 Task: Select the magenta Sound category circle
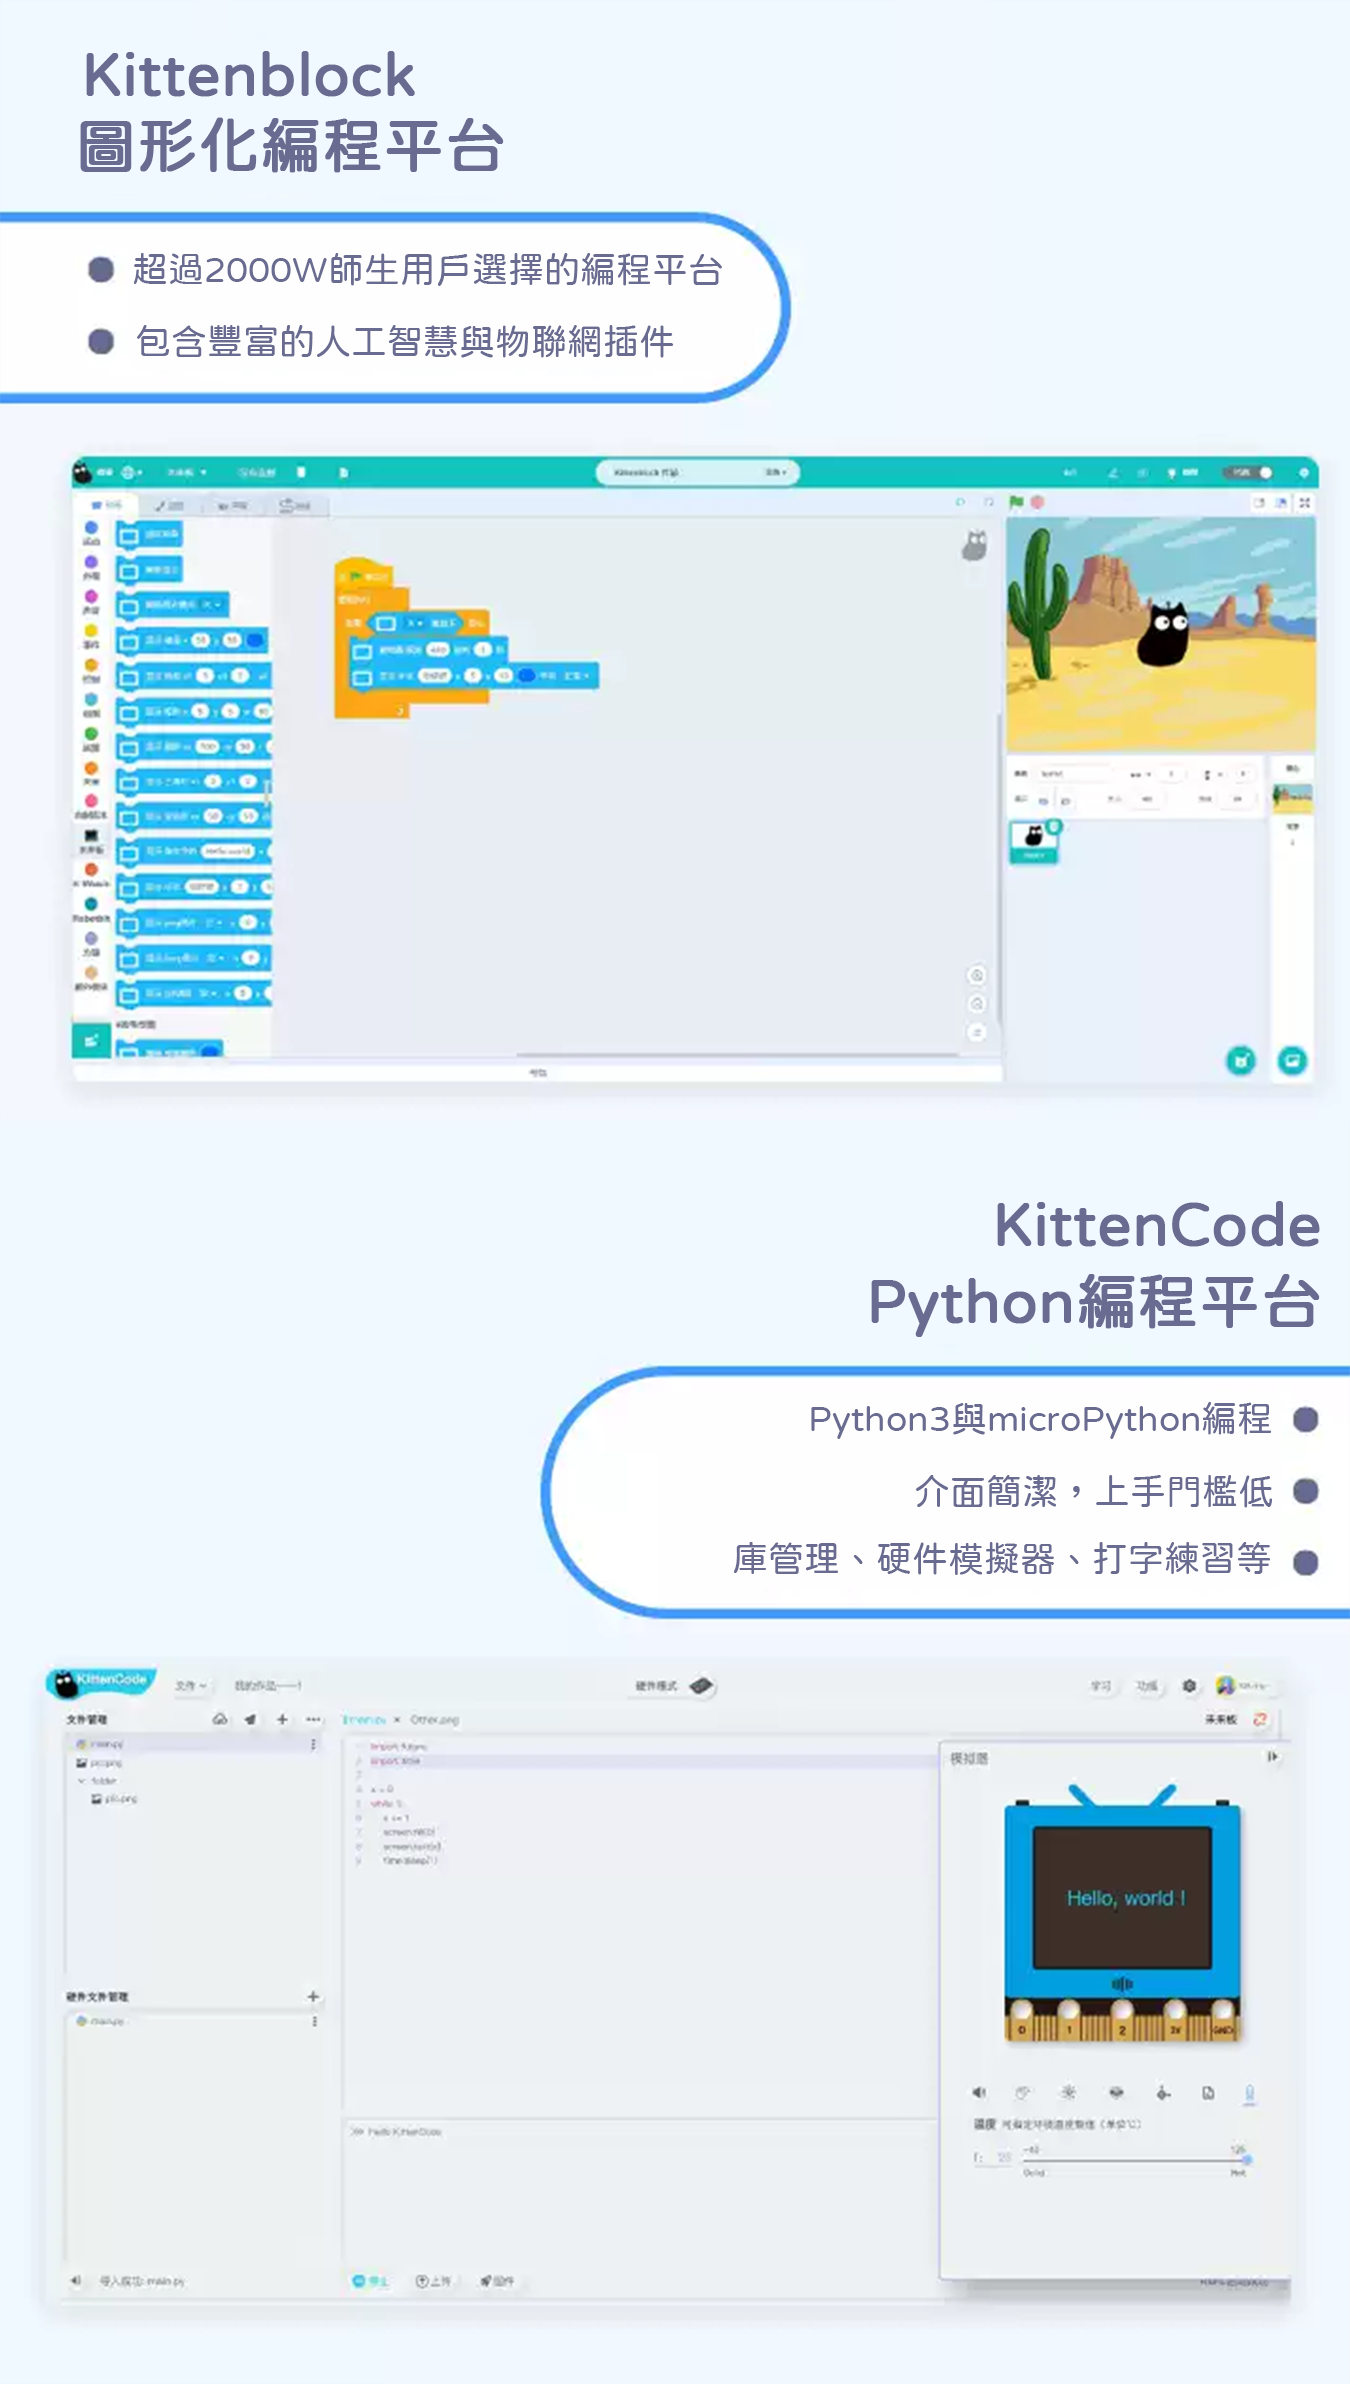pos(91,596)
